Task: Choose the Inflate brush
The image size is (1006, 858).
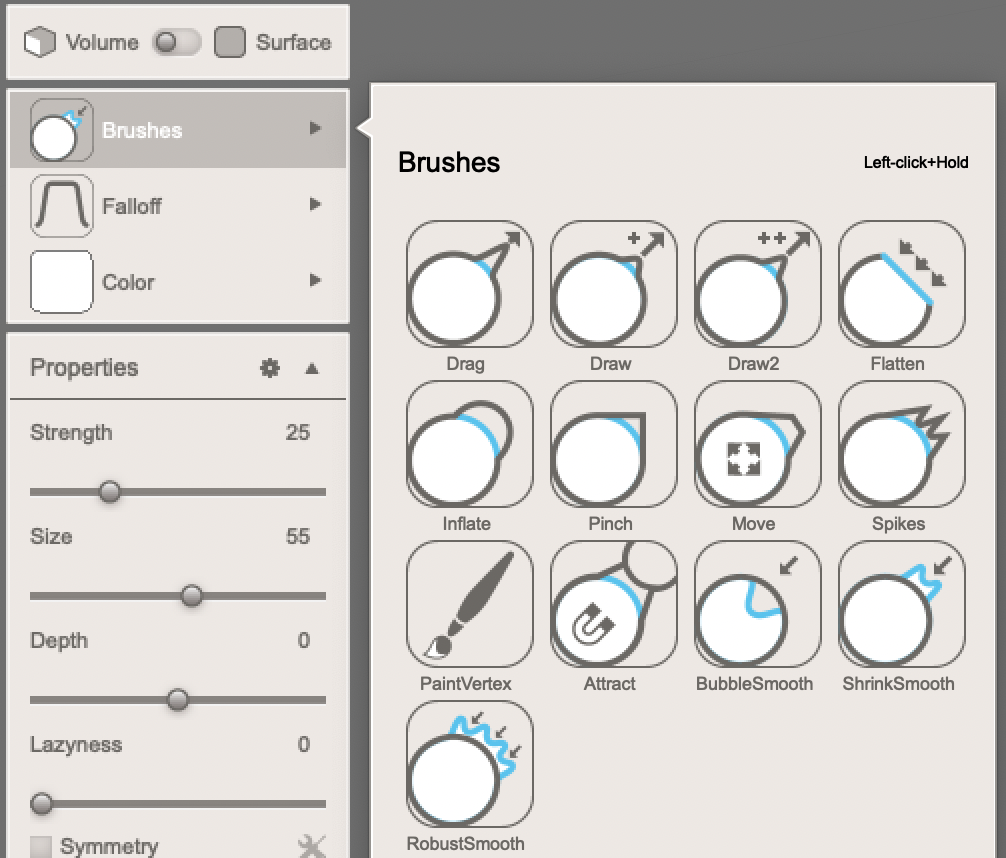Action: [x=469, y=443]
